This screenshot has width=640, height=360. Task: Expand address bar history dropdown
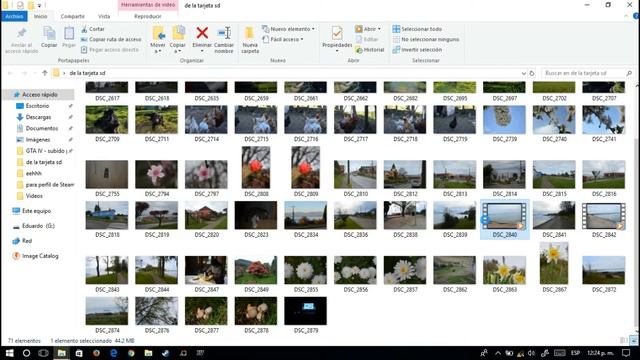(x=524, y=73)
